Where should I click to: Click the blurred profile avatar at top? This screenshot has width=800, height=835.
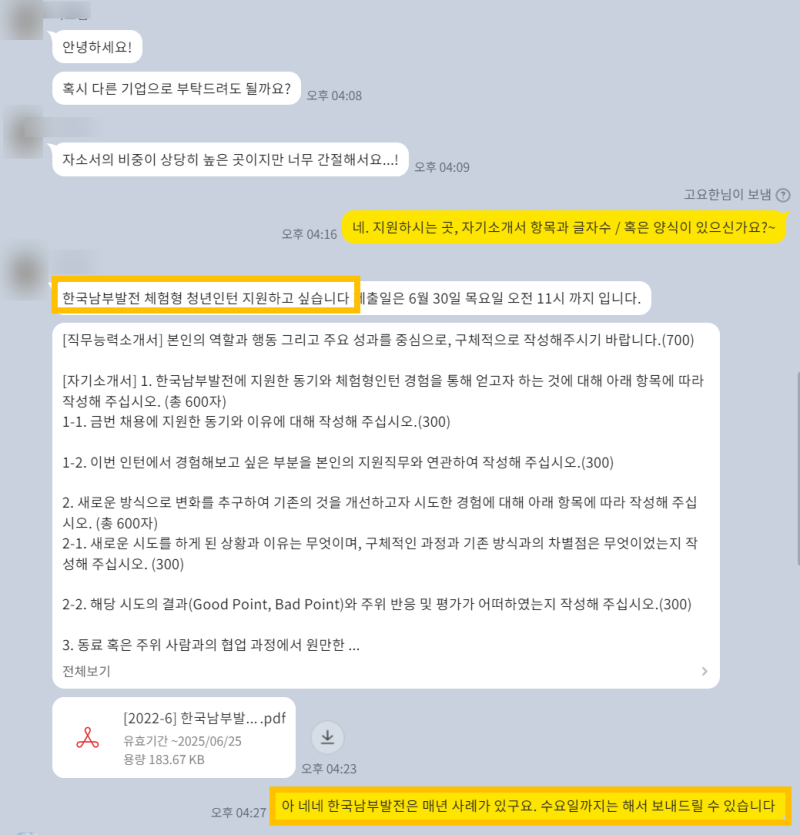coord(21,19)
